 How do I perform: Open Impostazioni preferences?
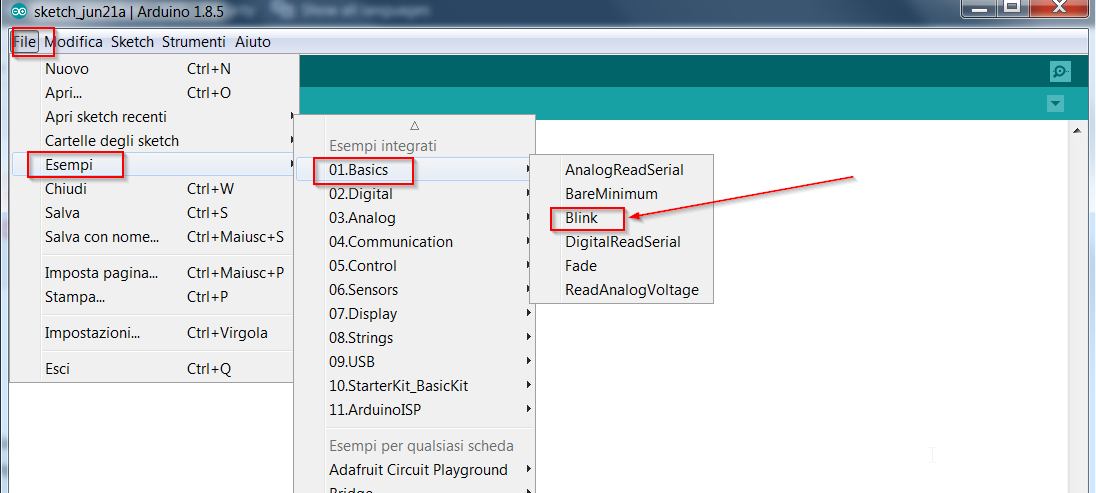[93, 333]
